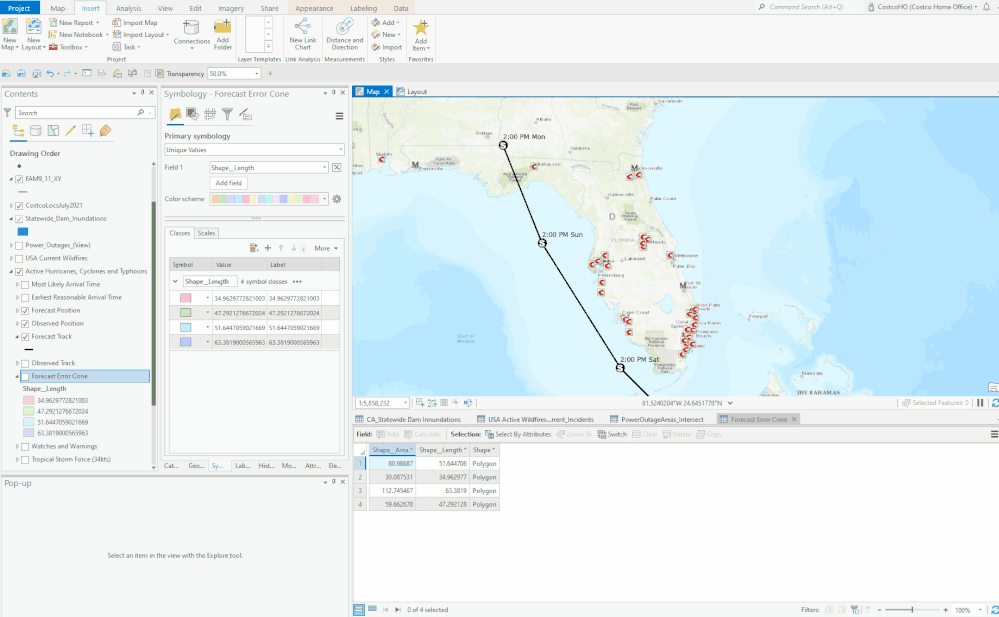This screenshot has height=617, width=999.
Task: Click the Add field button
Action: tap(229, 183)
